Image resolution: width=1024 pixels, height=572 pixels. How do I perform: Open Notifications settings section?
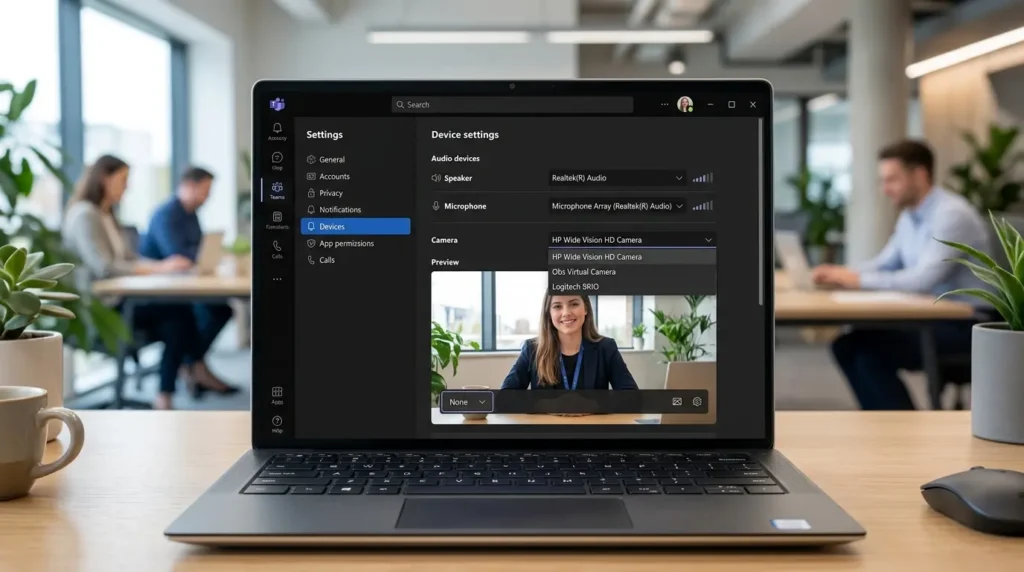[x=355, y=210]
